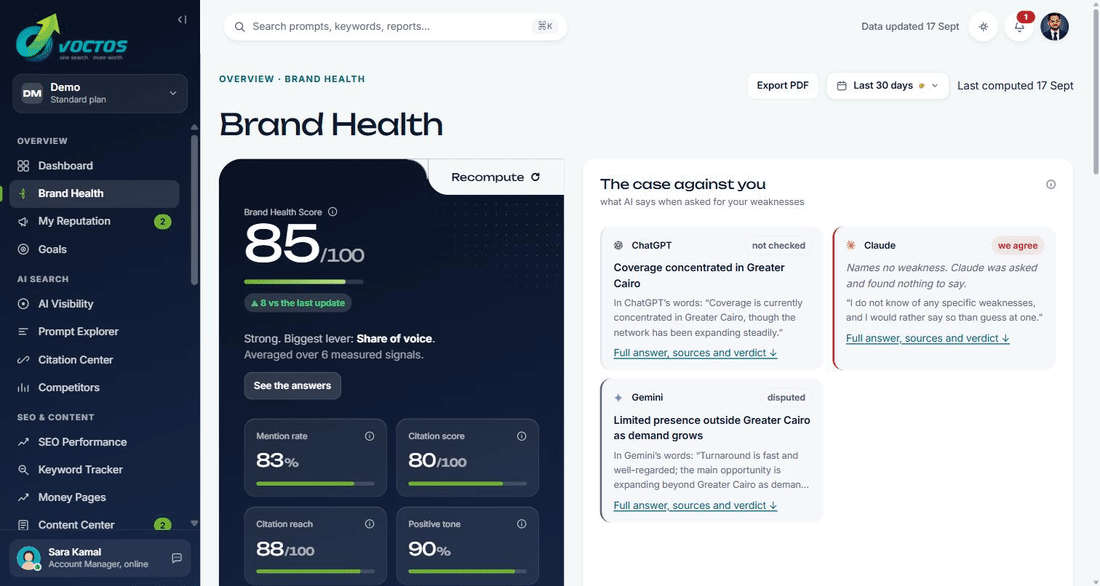Open Citation Center page
1100x586 pixels.
pos(94,359)
